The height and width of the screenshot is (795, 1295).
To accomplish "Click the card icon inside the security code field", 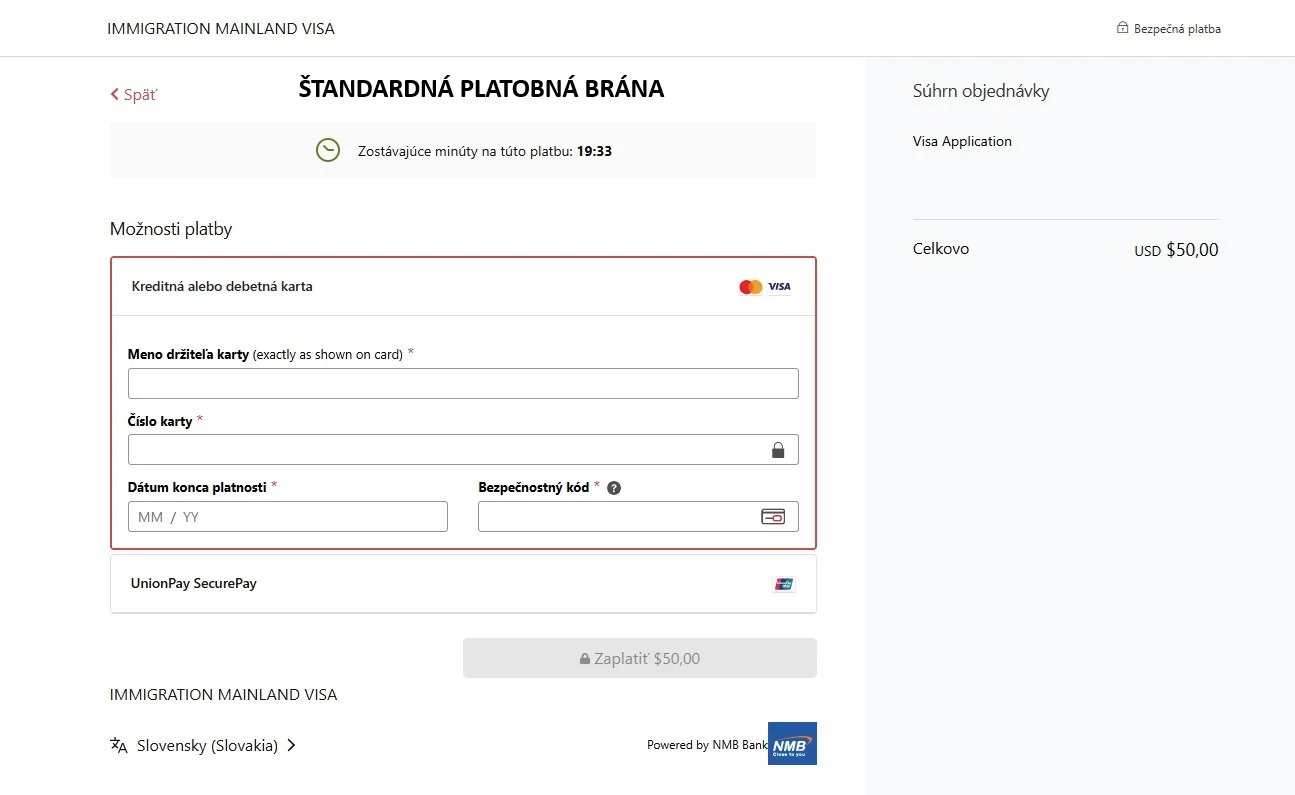I will 774,516.
